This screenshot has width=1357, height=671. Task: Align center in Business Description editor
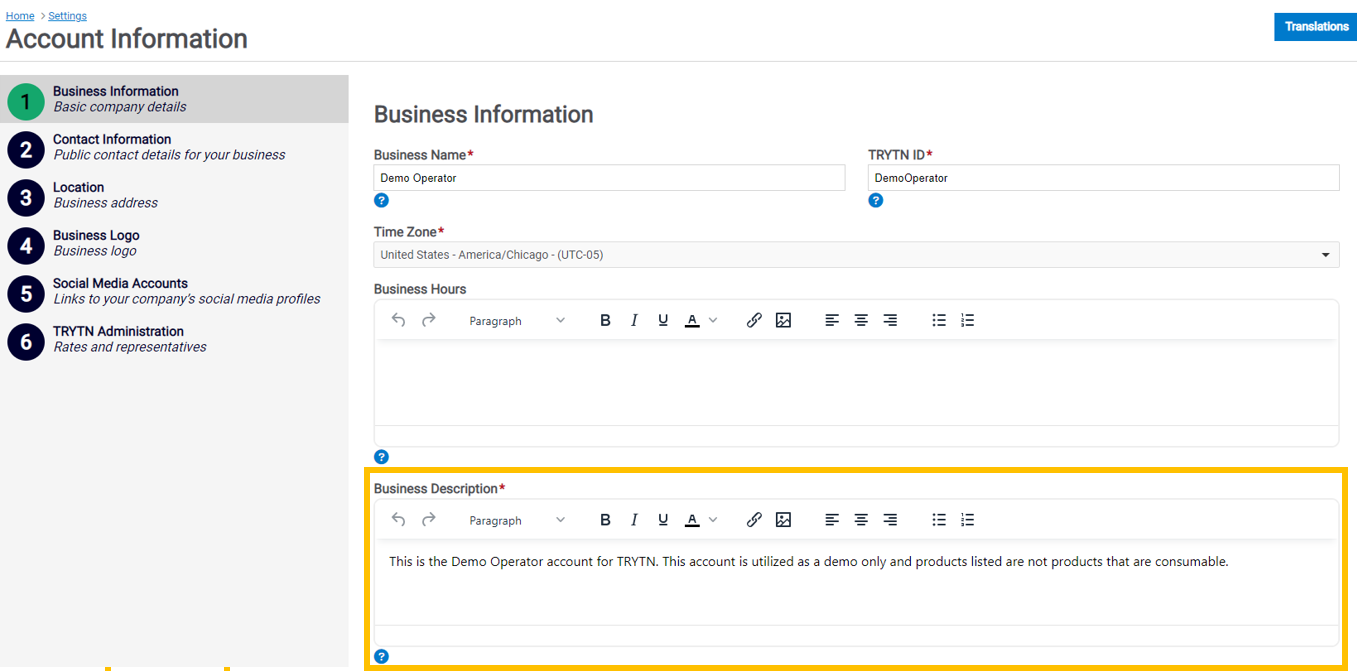tap(861, 519)
